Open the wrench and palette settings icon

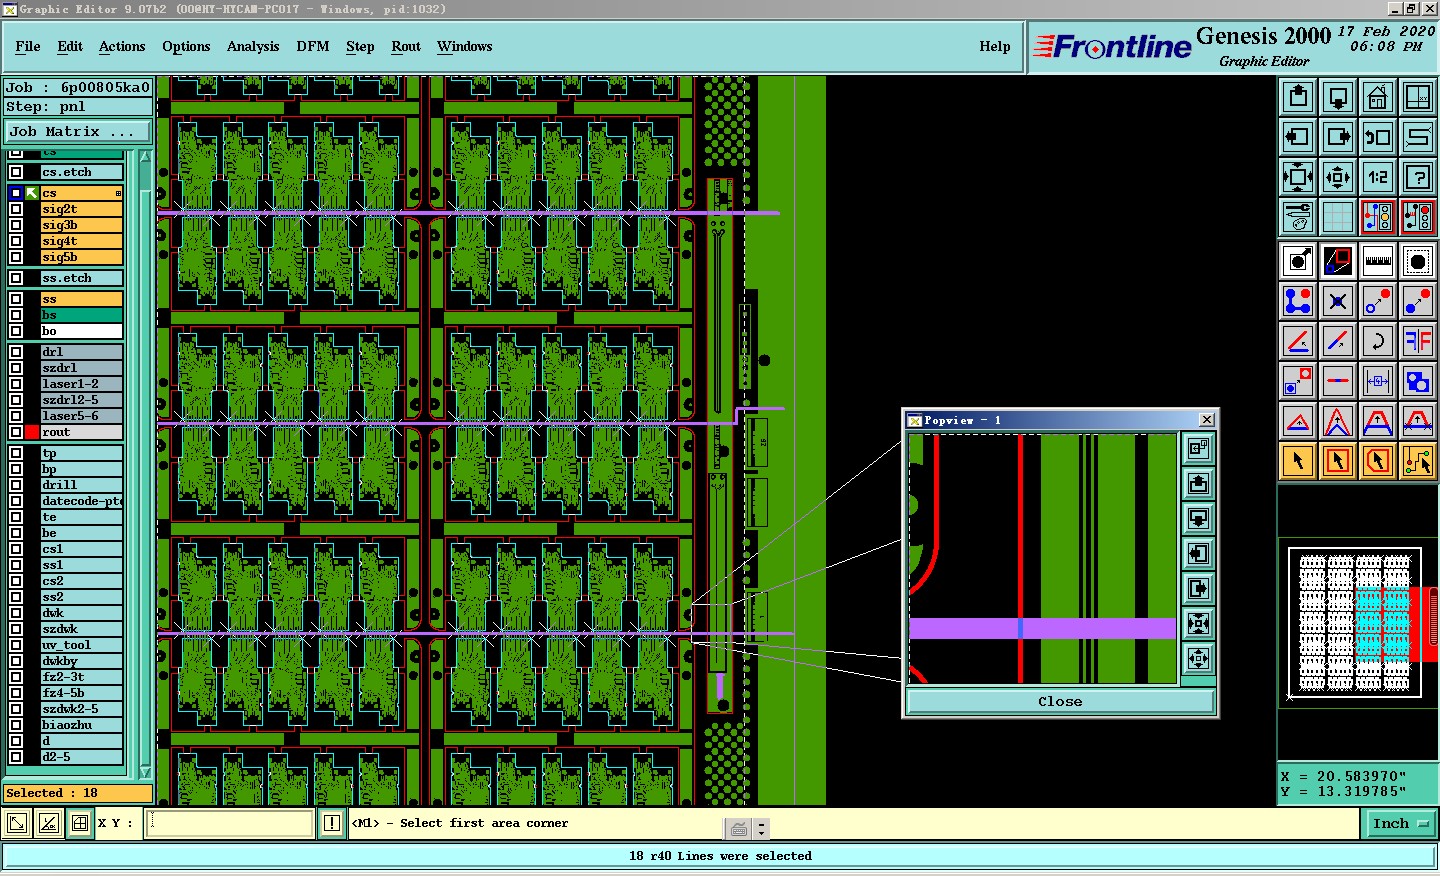[1298, 217]
